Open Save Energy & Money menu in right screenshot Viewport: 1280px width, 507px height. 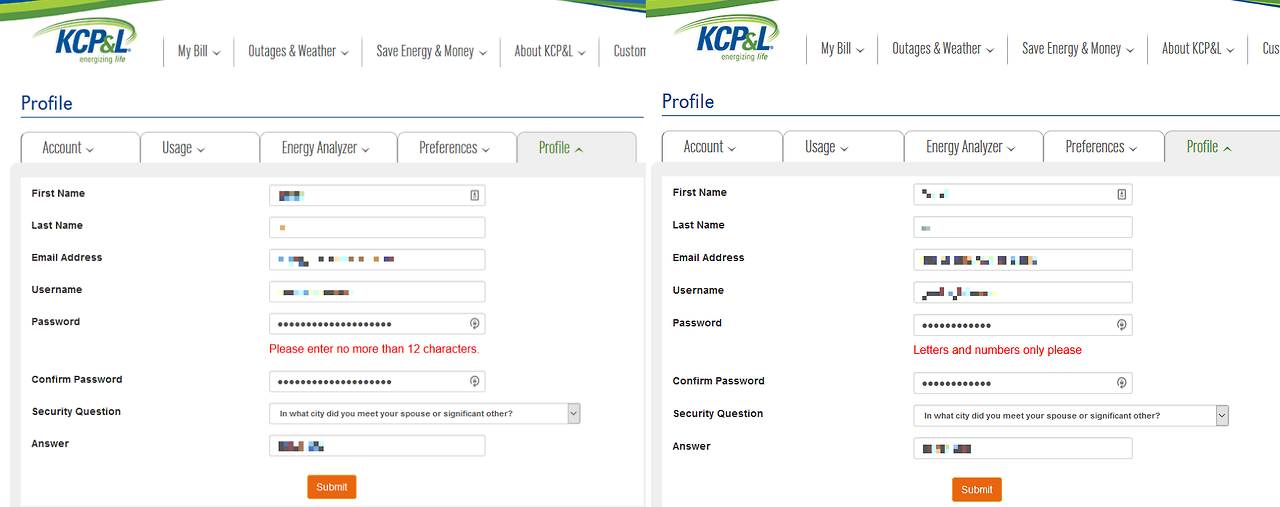pos(1078,48)
